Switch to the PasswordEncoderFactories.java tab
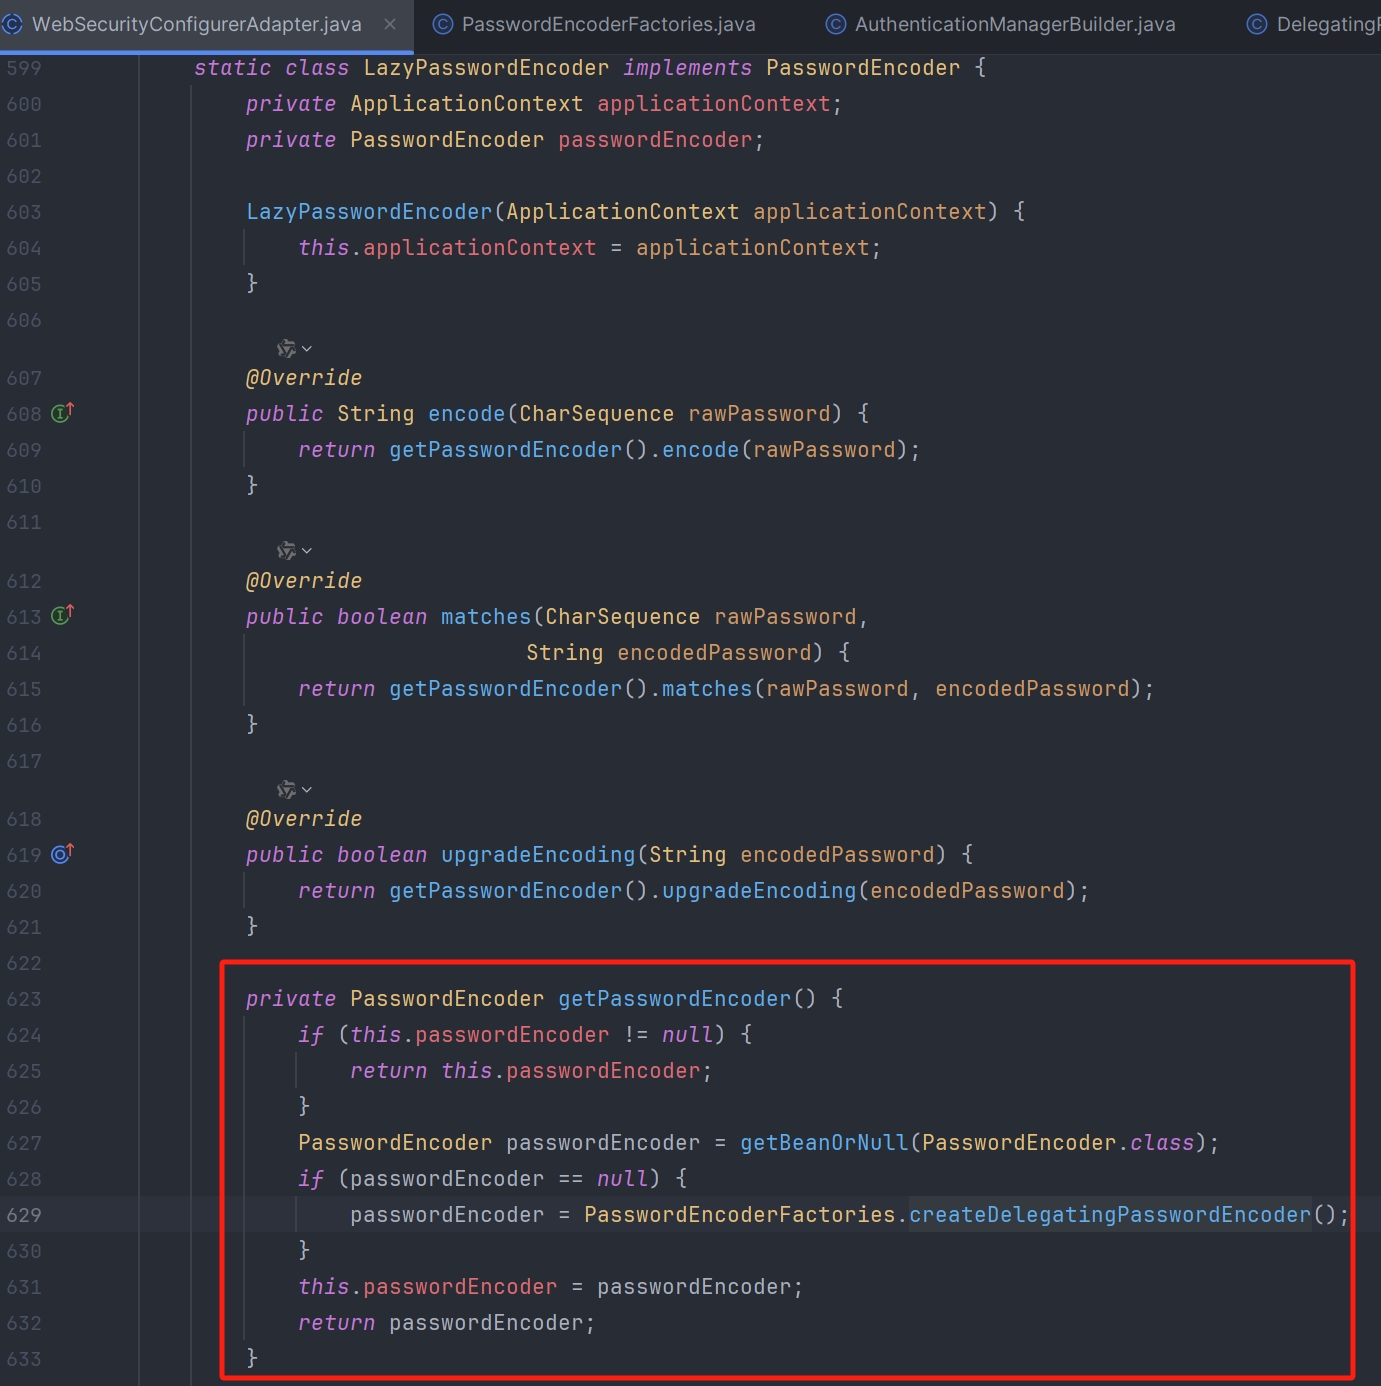 pyautogui.click(x=608, y=24)
